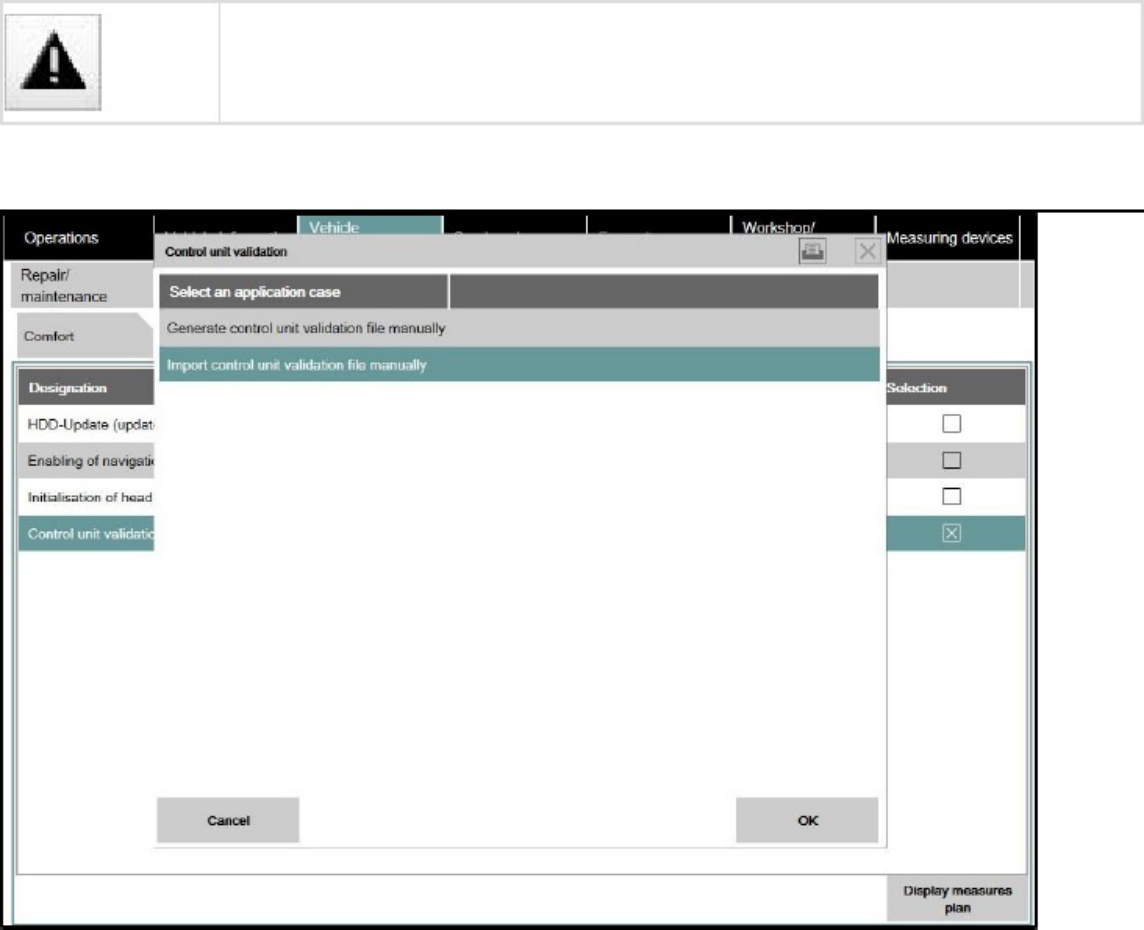The image size is (1144, 930).
Task: Untick the Control unit validation checkbox
Action: coord(951,533)
